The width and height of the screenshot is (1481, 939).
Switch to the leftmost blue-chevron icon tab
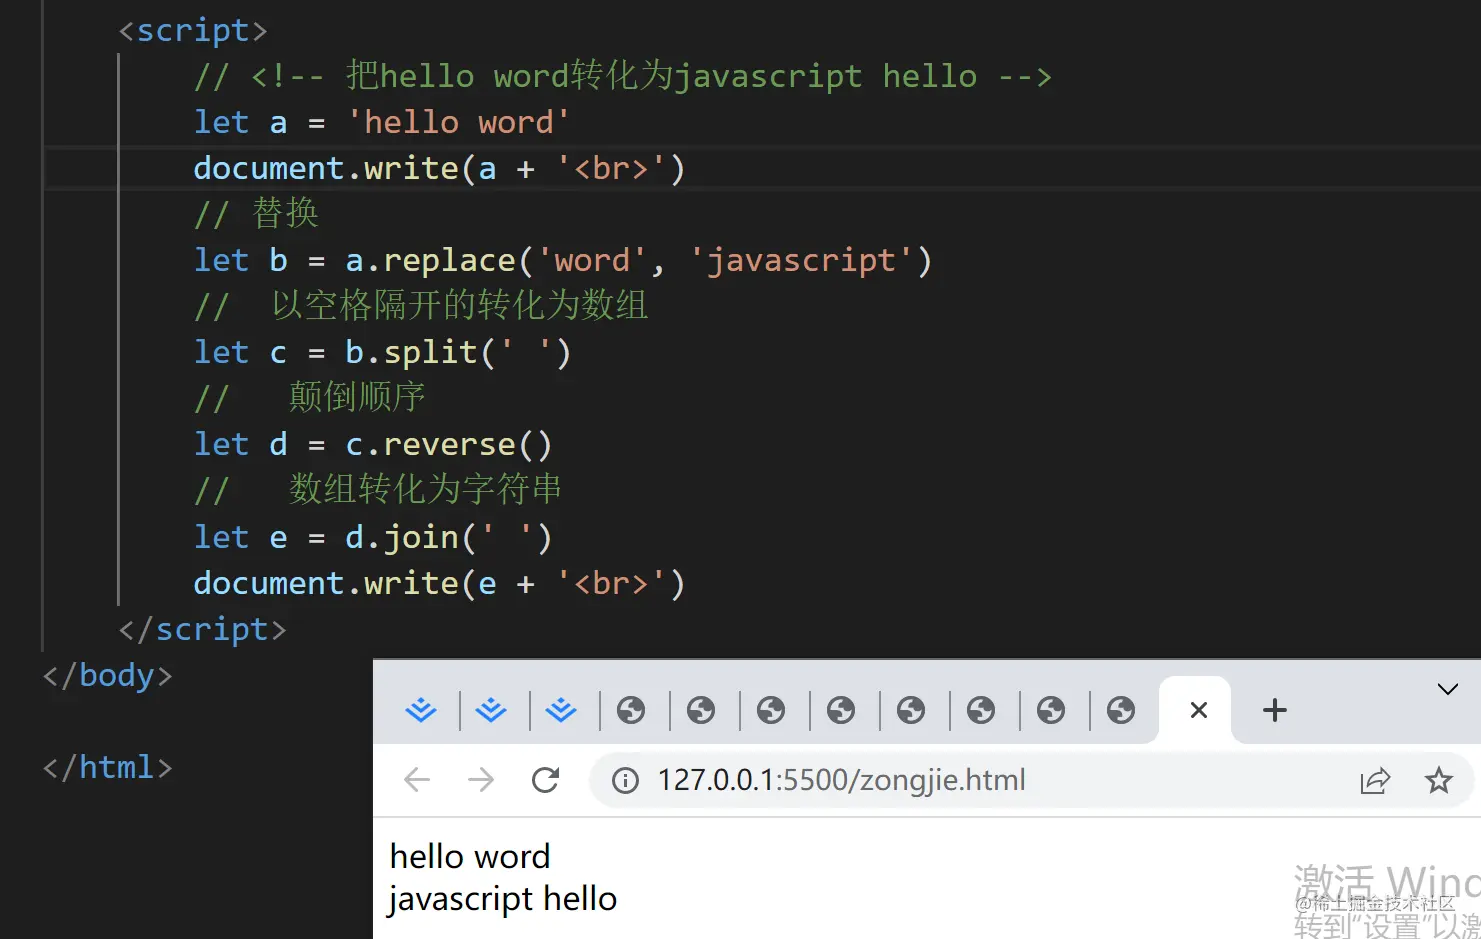(421, 710)
